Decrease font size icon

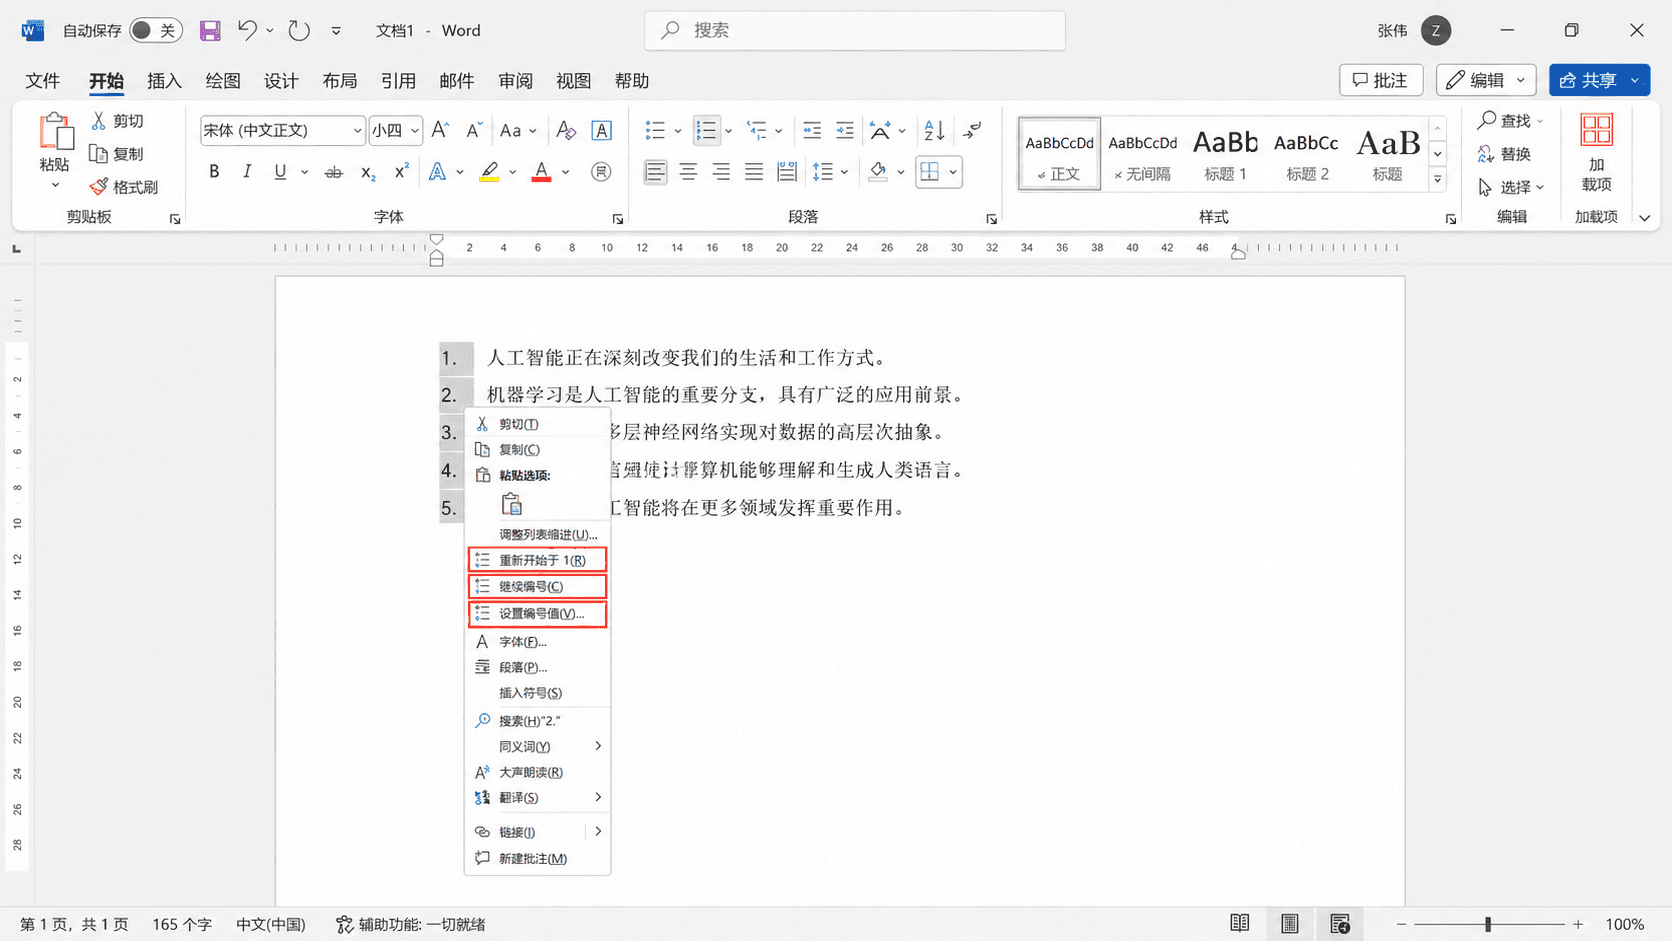(x=474, y=130)
